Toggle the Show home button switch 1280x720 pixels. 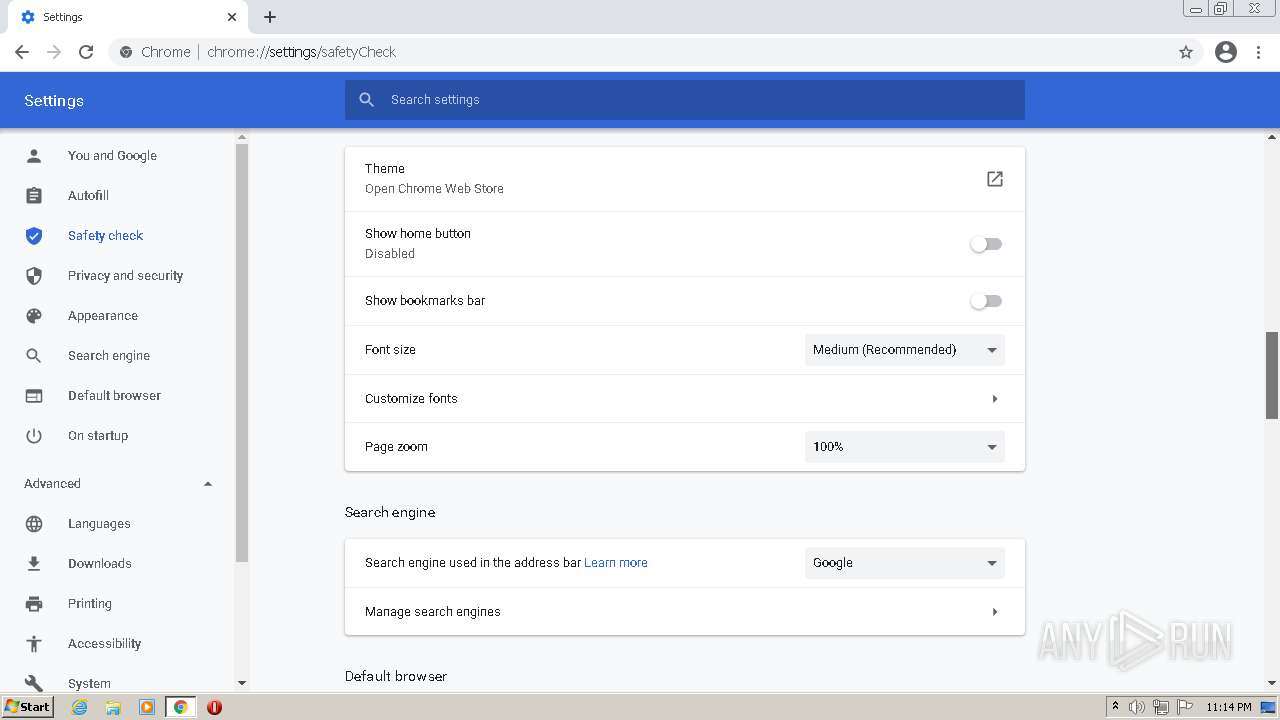point(986,244)
